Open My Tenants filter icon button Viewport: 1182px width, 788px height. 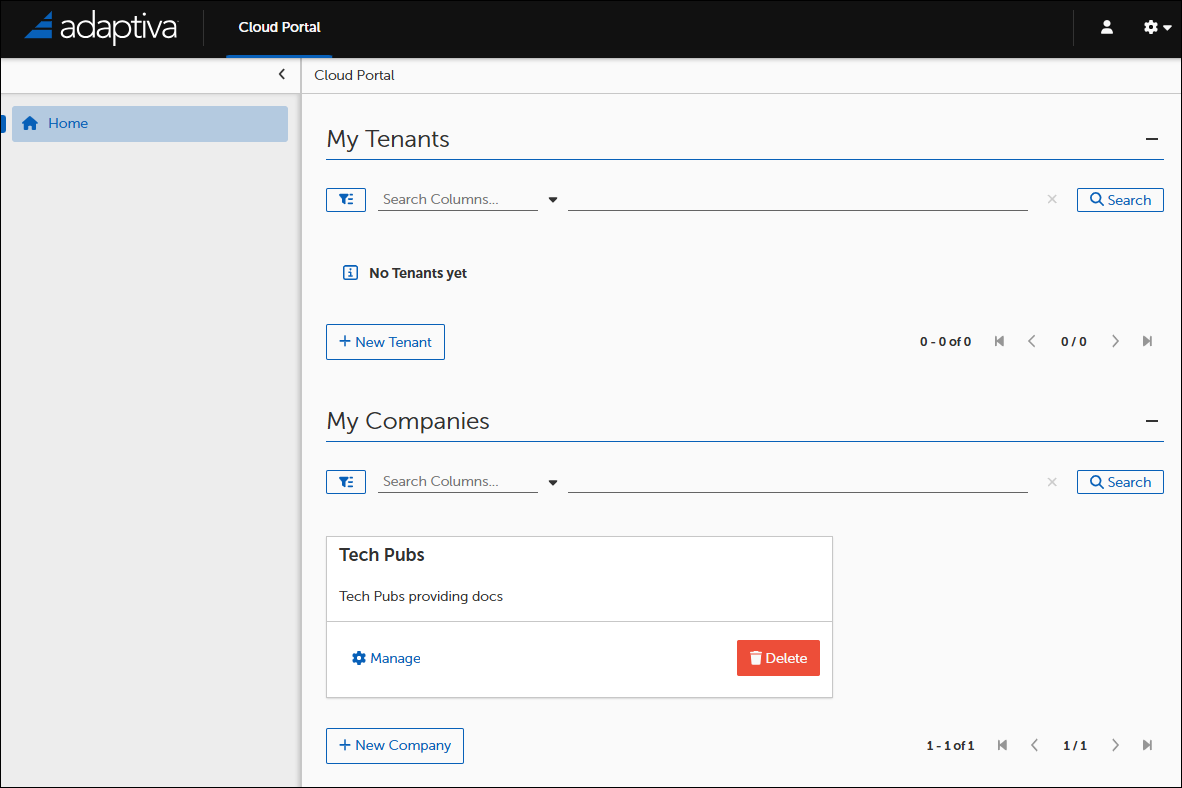[346, 200]
